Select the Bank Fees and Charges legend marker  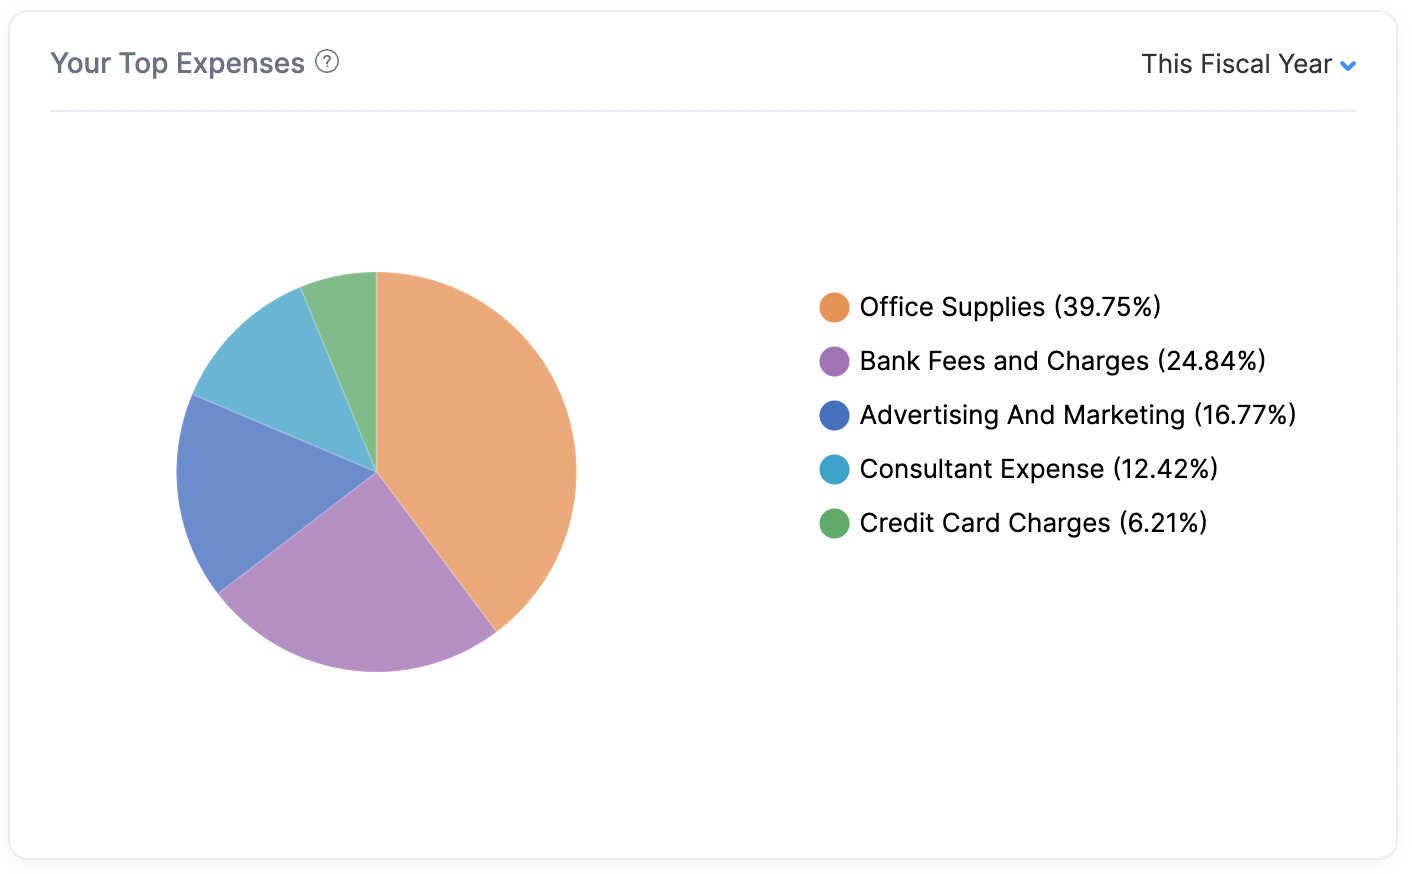(x=834, y=361)
